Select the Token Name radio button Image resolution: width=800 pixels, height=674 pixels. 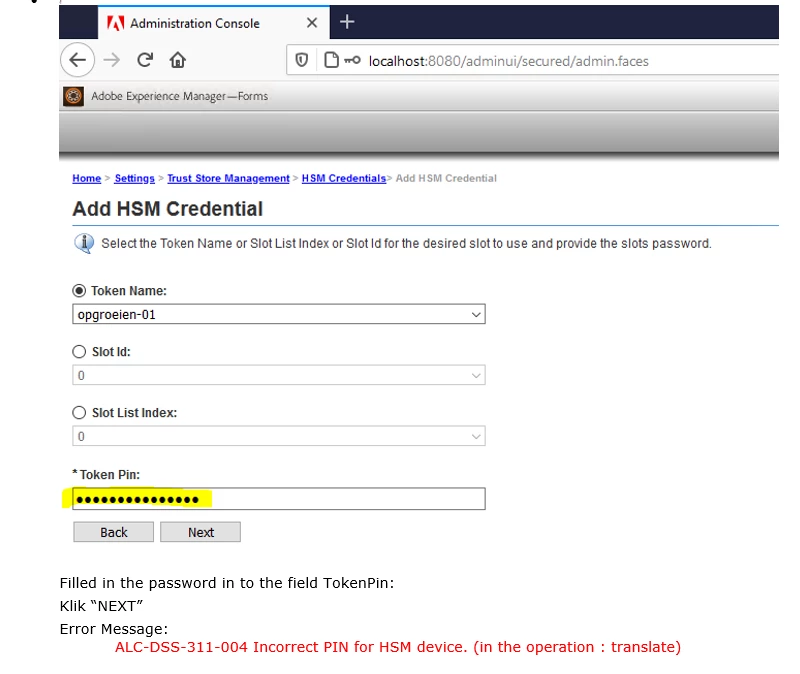tap(79, 291)
